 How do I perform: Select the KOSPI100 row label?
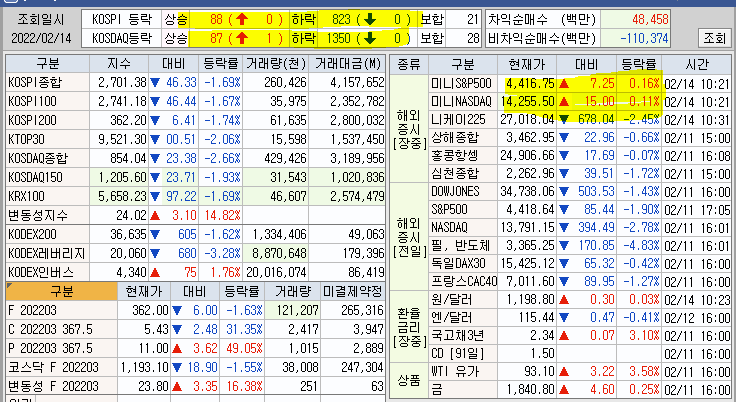32,101
